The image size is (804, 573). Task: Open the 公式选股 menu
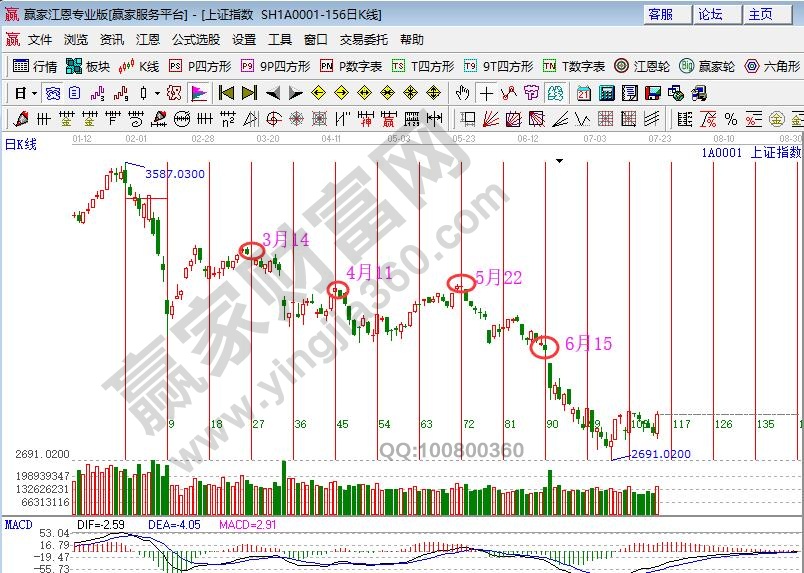[x=195, y=40]
